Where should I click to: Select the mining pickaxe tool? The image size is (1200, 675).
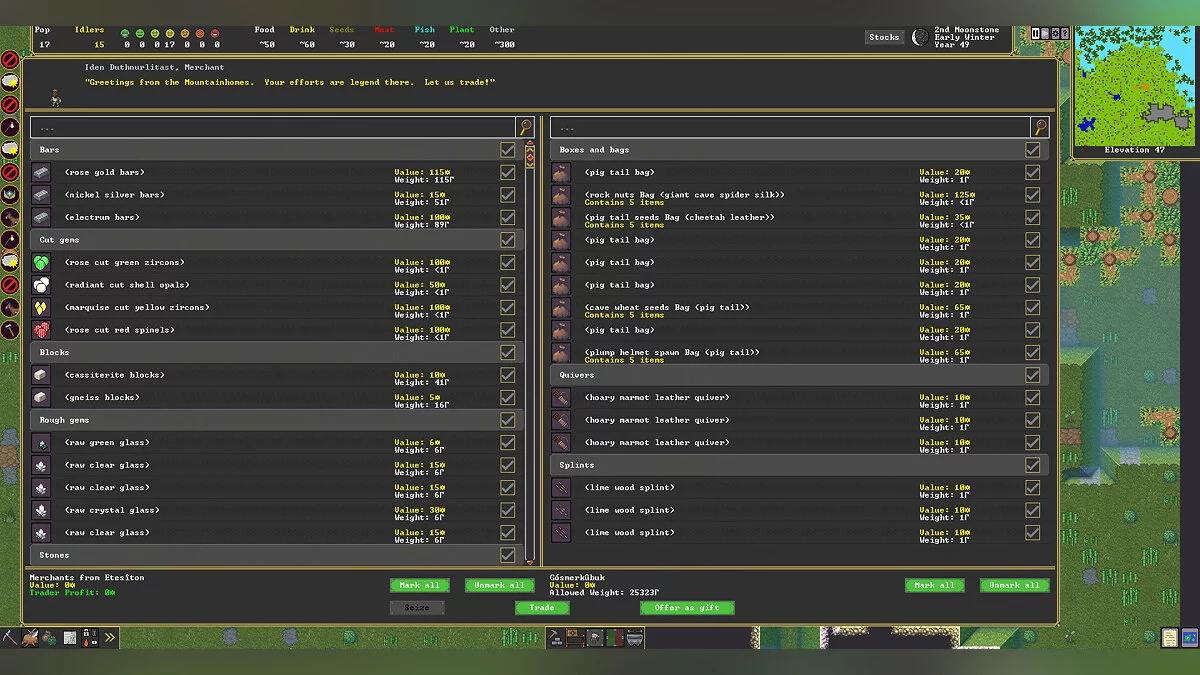[10, 637]
